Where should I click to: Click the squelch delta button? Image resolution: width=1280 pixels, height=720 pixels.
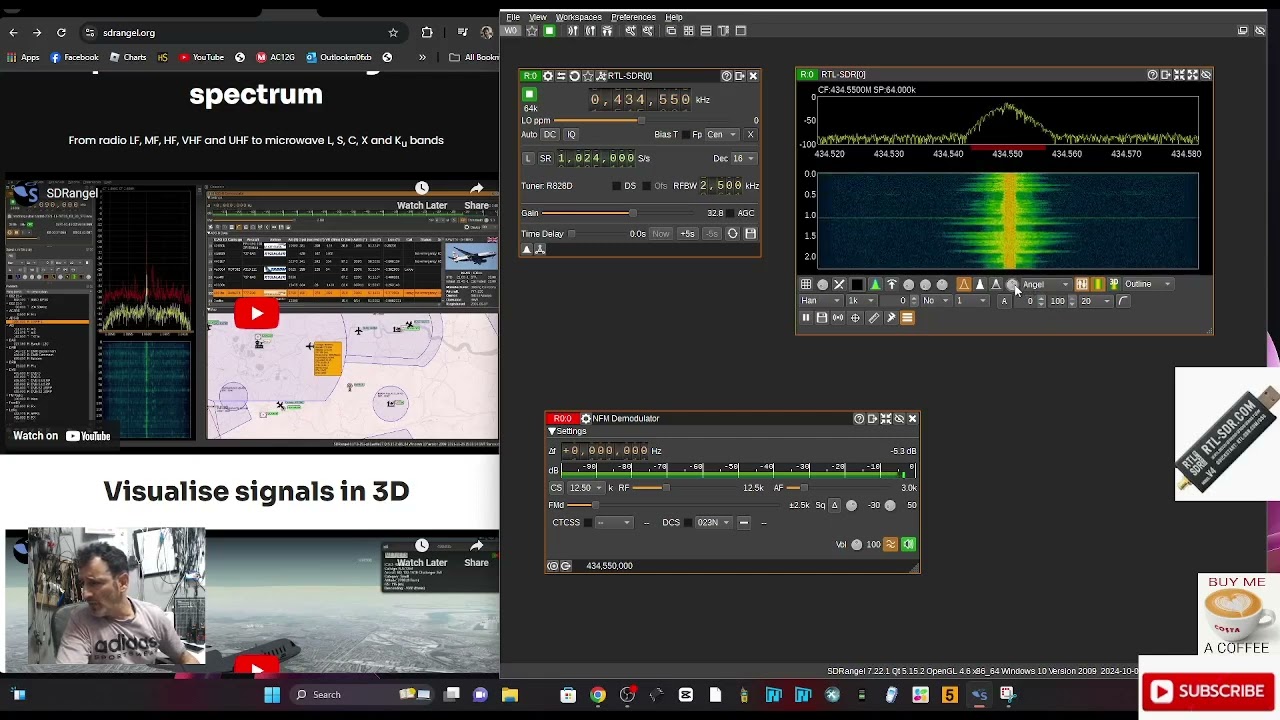835,506
